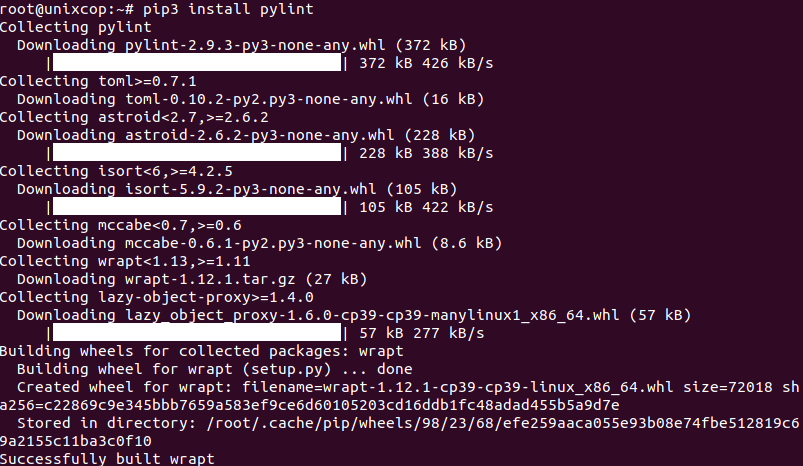Click the root@unixcop shell prompt
Image resolution: width=803 pixels, height=466 pixels.
(67, 9)
